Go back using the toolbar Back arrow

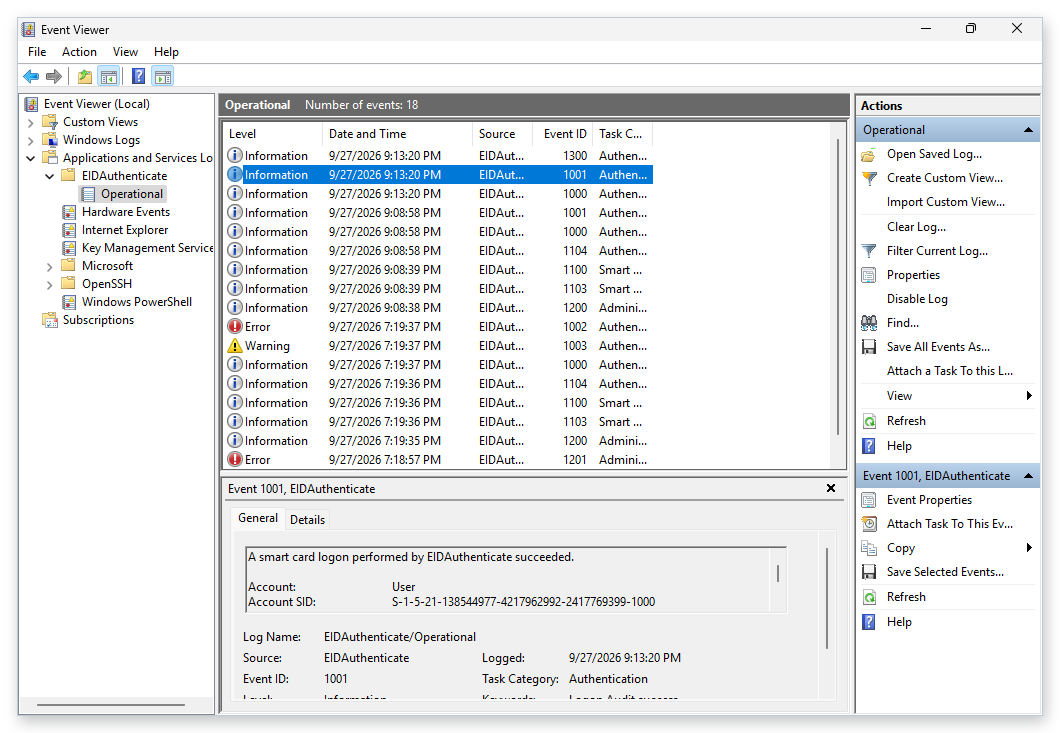pos(31,76)
